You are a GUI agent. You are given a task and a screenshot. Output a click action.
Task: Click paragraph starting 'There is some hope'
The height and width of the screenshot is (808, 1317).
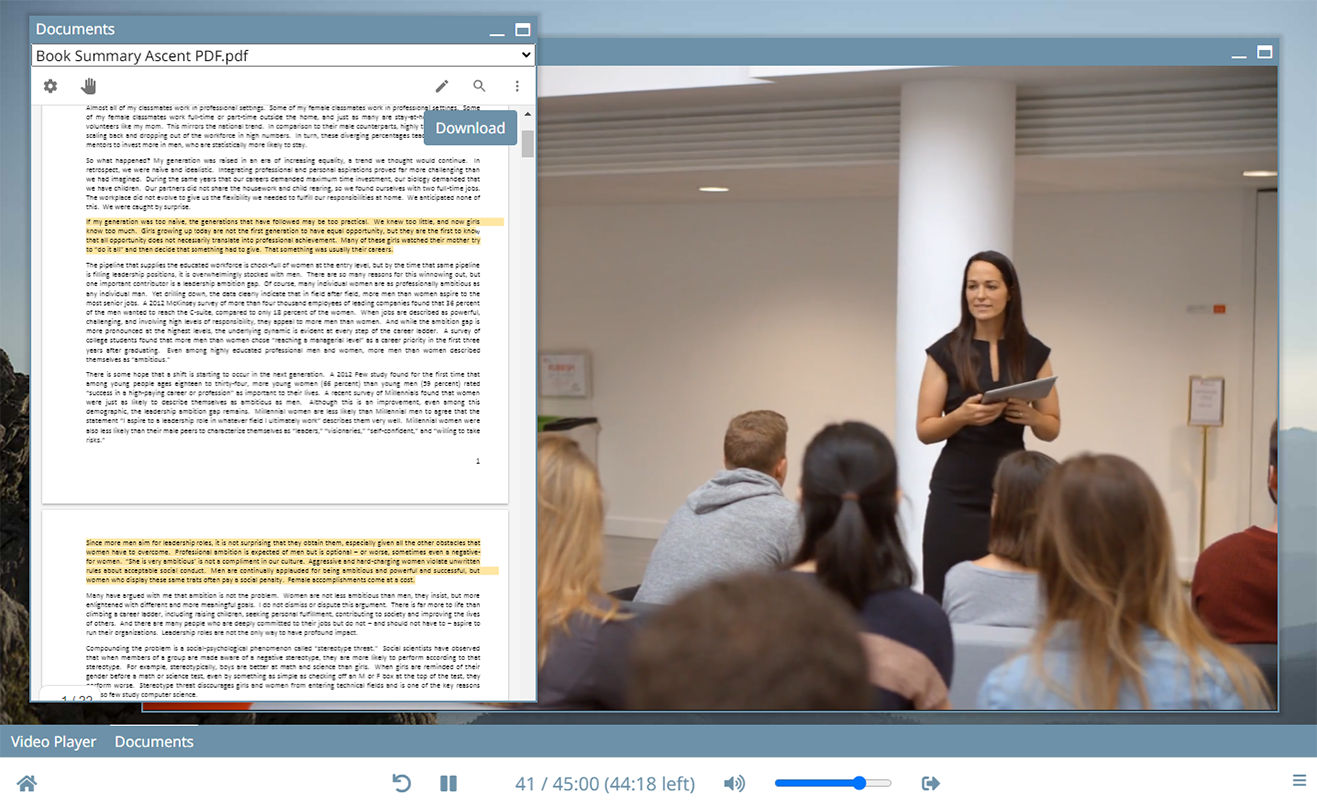(283, 406)
